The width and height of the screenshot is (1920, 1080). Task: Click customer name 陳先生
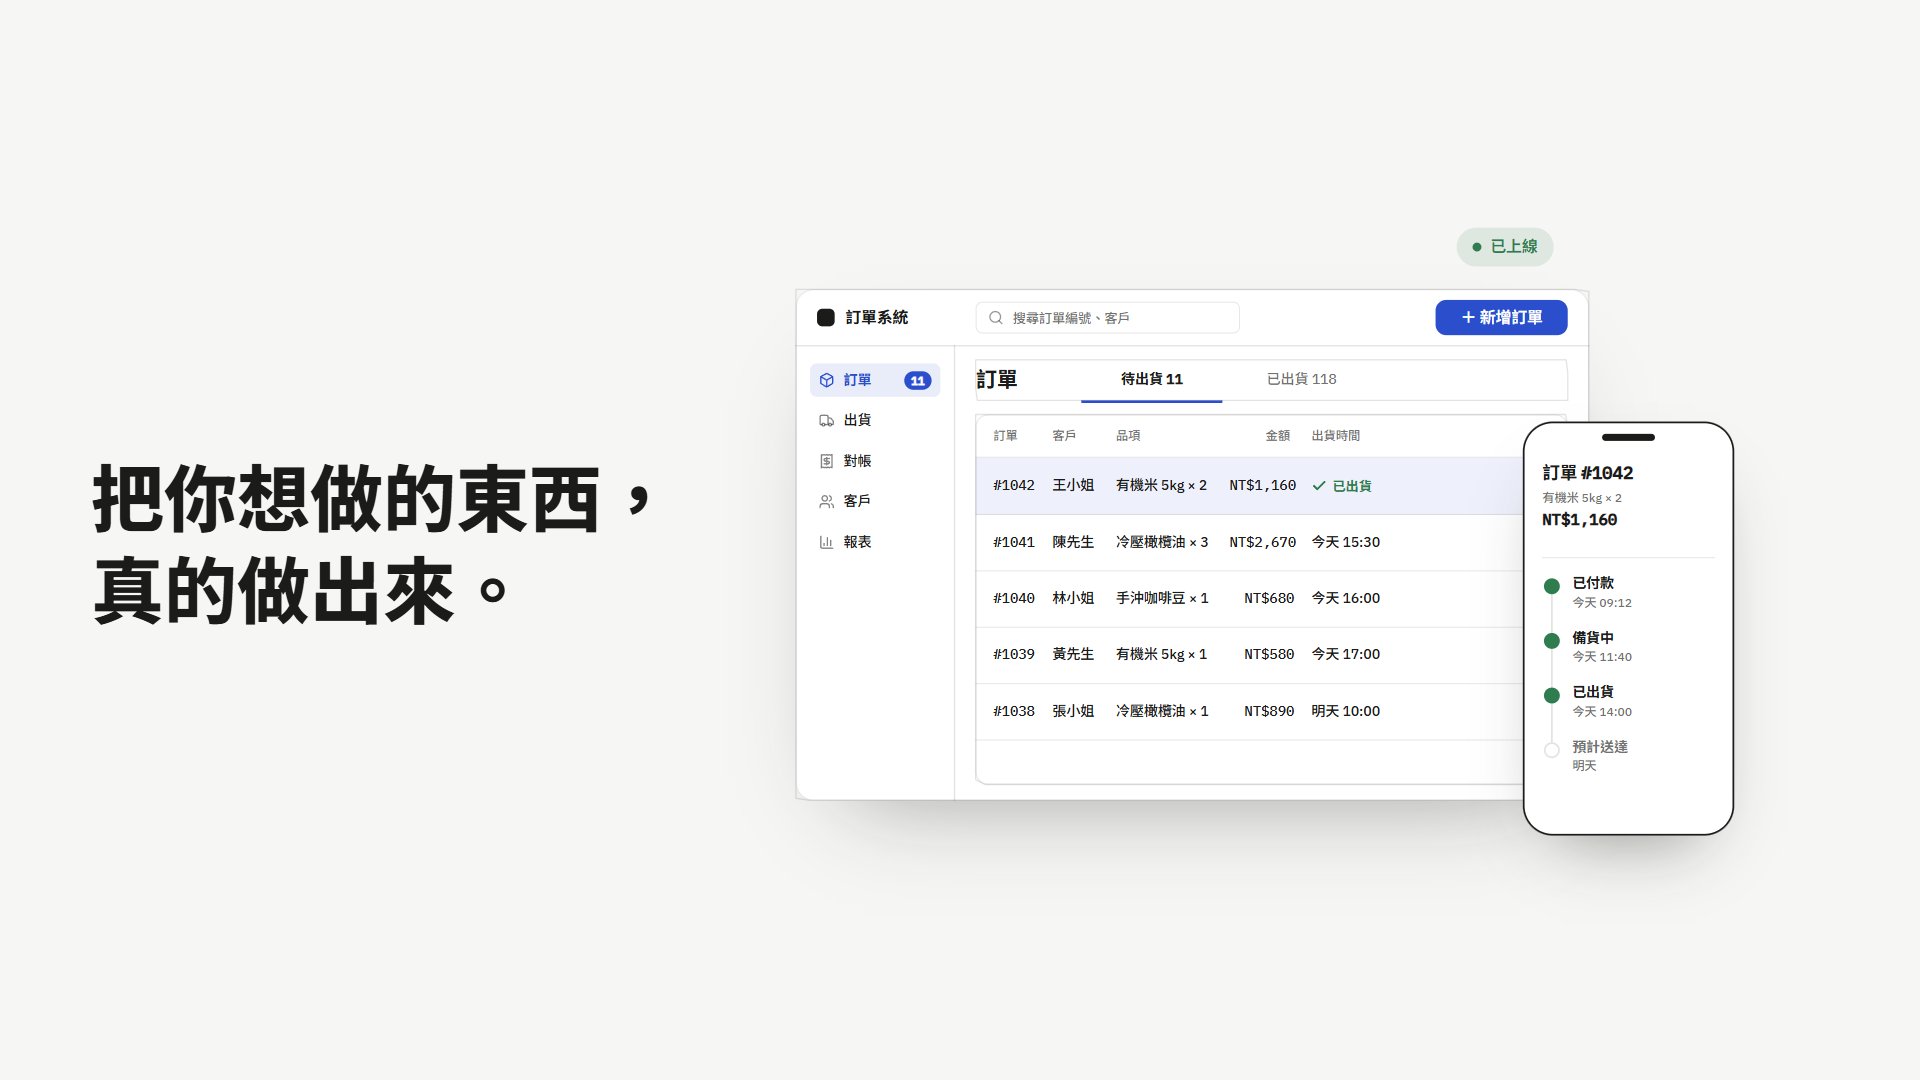pyautogui.click(x=1073, y=542)
